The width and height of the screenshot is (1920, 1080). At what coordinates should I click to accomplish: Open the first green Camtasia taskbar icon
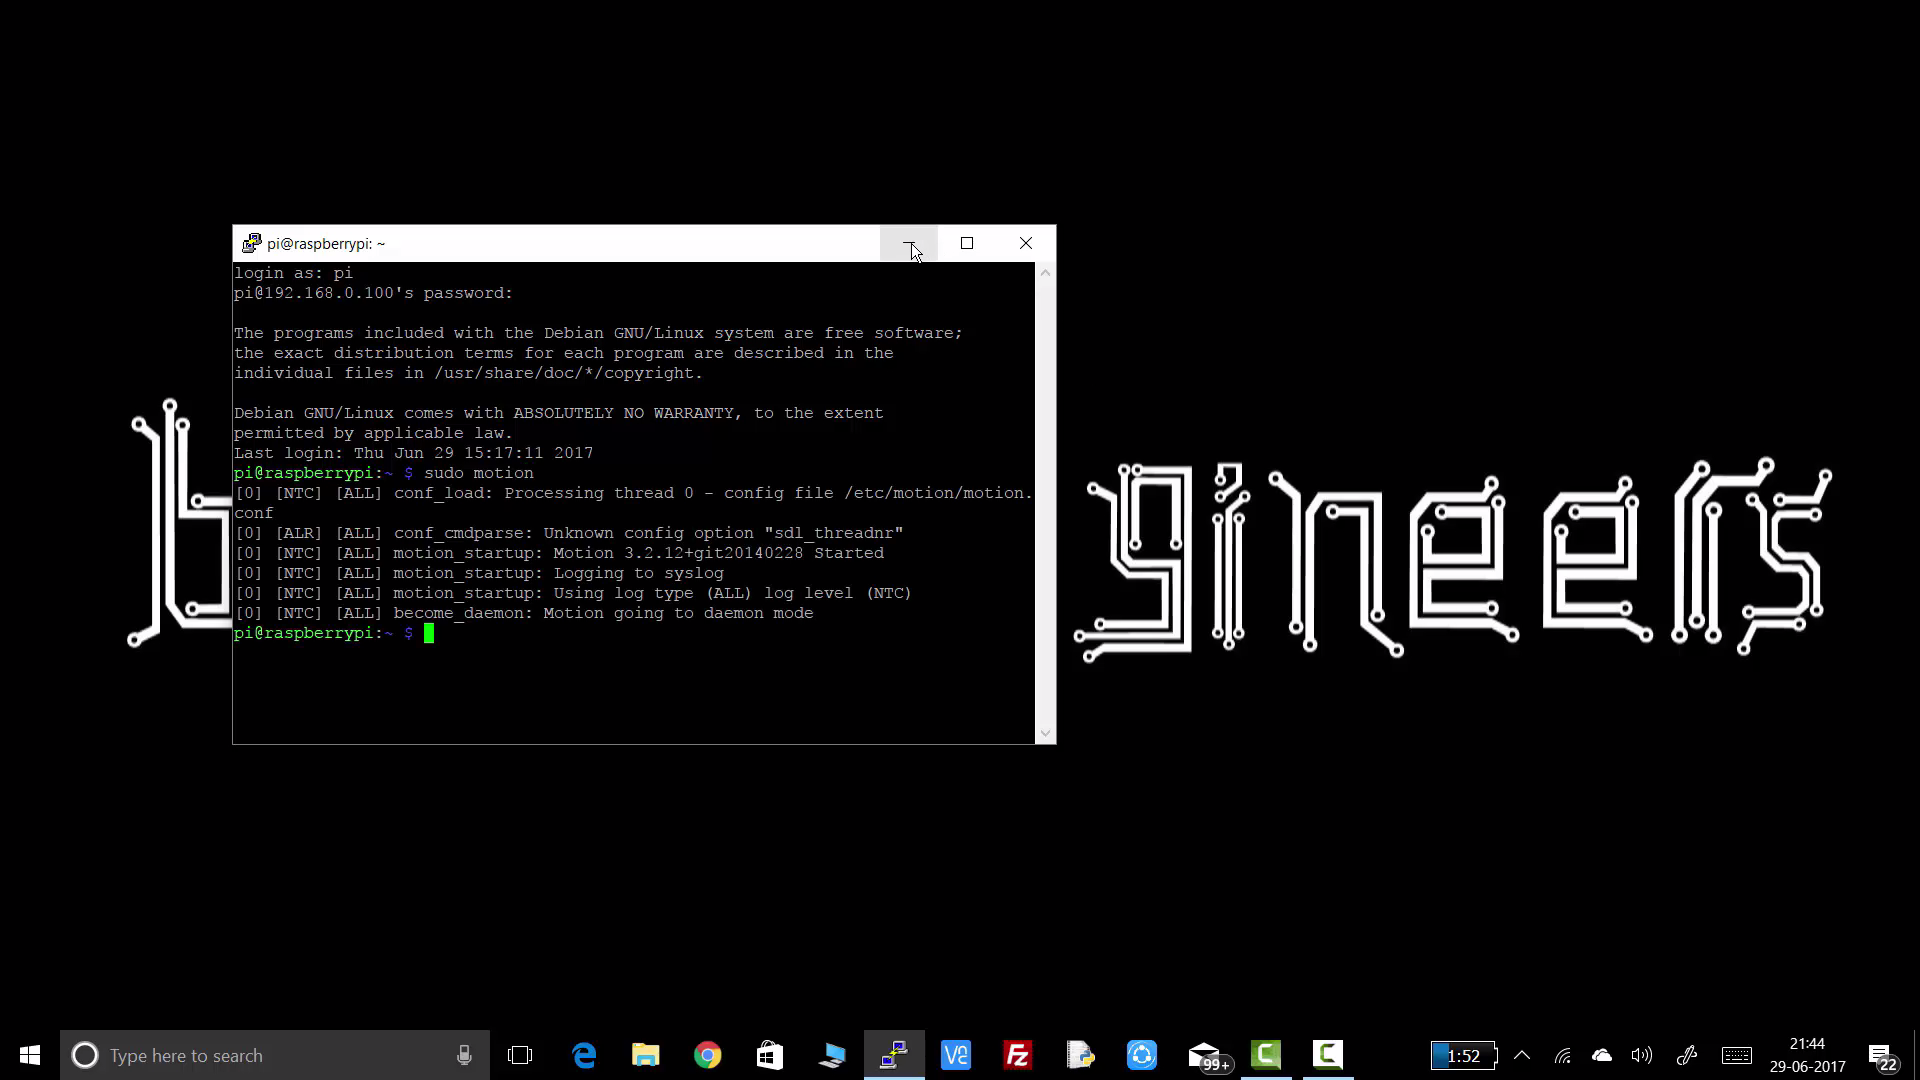1266,1055
